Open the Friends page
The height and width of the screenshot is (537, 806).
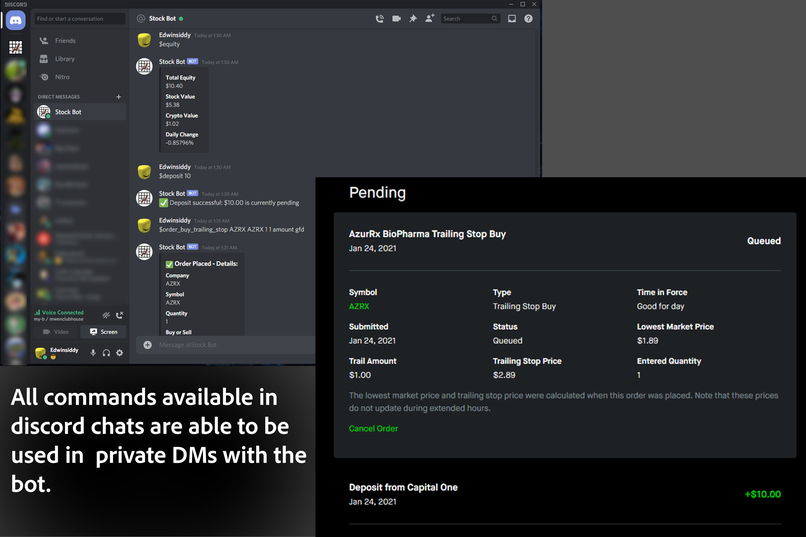80,41
